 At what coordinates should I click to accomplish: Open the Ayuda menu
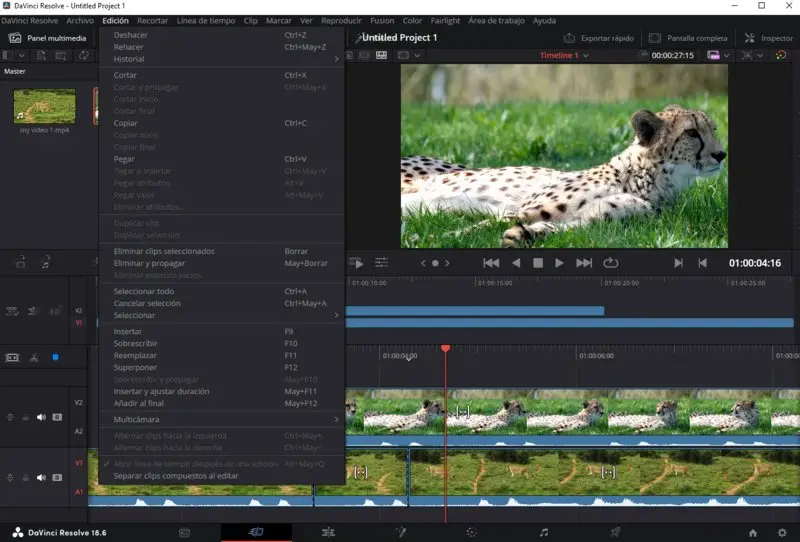(x=544, y=20)
